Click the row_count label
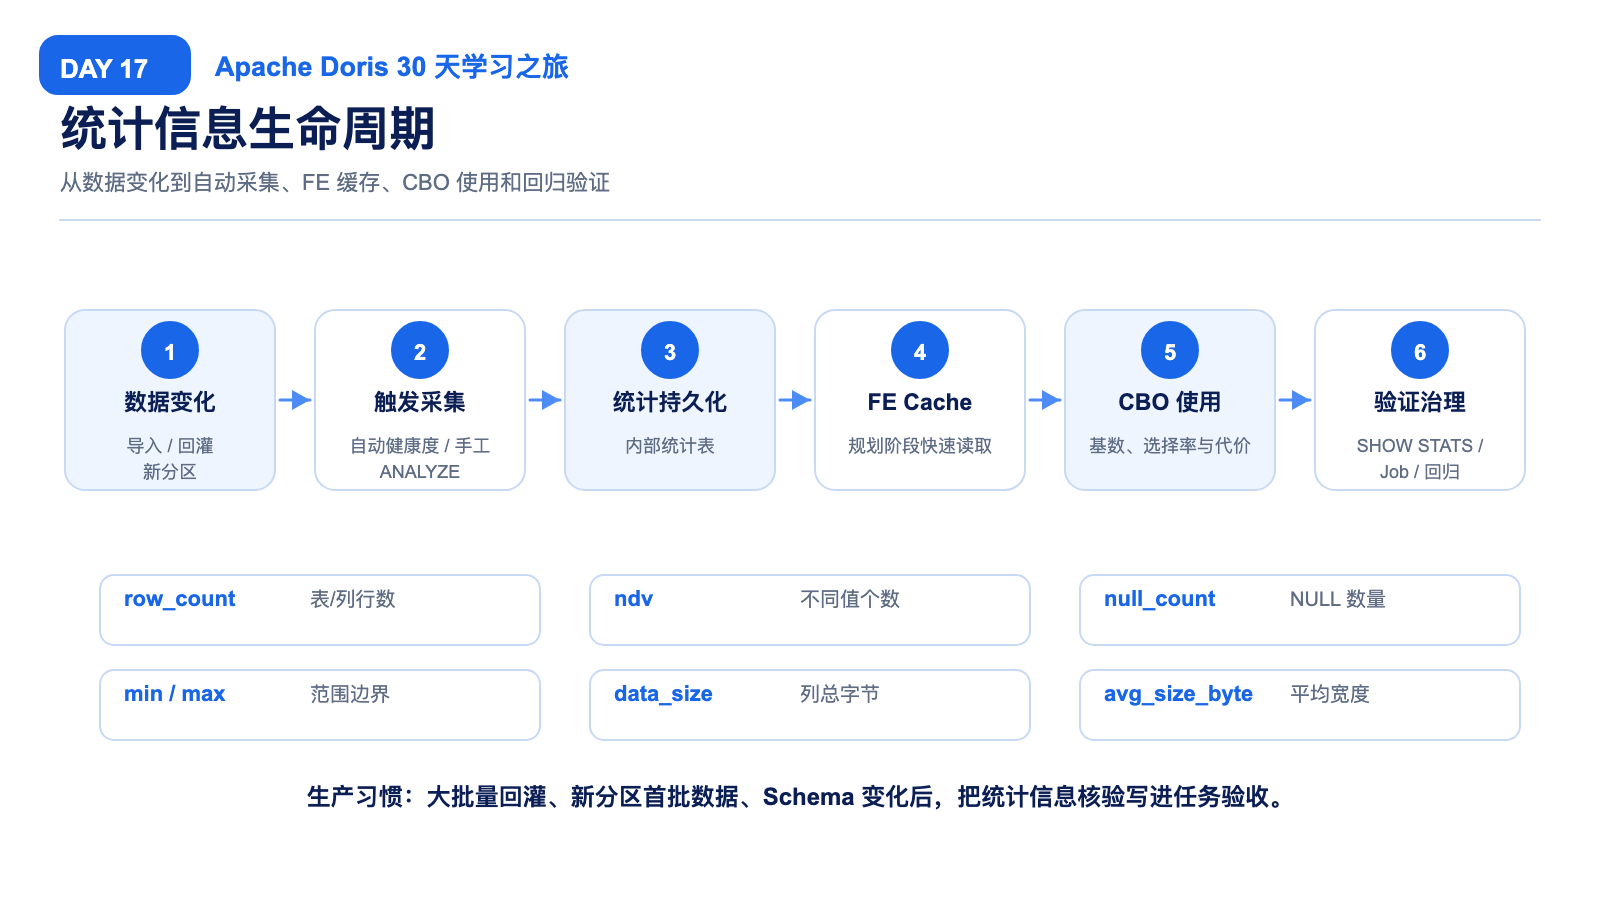Screen dimensions: 1600x900 click(x=180, y=599)
